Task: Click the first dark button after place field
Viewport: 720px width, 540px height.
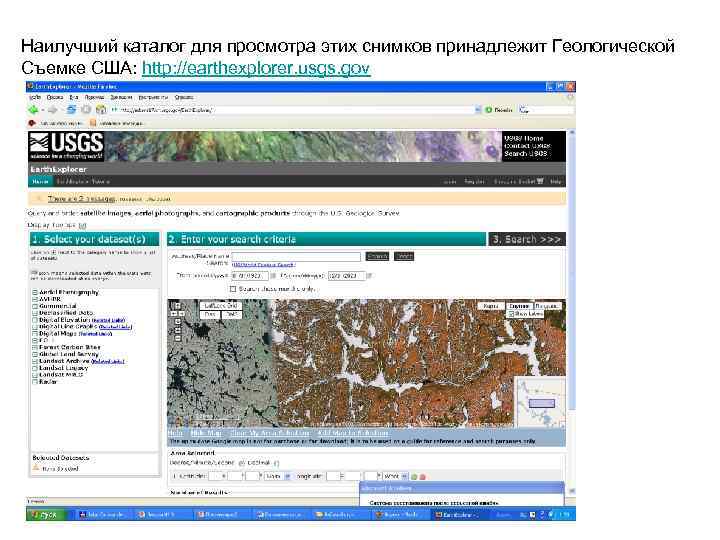Action: coord(377,256)
